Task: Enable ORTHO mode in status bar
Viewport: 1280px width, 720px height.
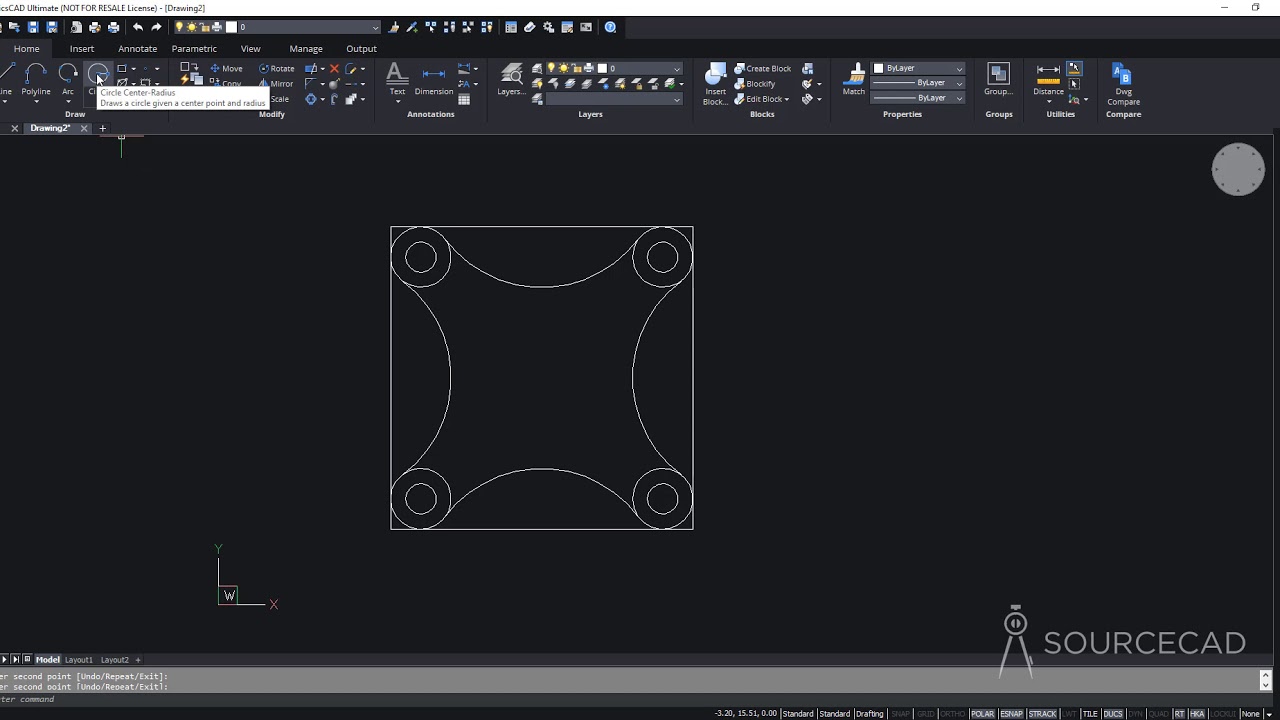Action: pyautogui.click(x=953, y=714)
